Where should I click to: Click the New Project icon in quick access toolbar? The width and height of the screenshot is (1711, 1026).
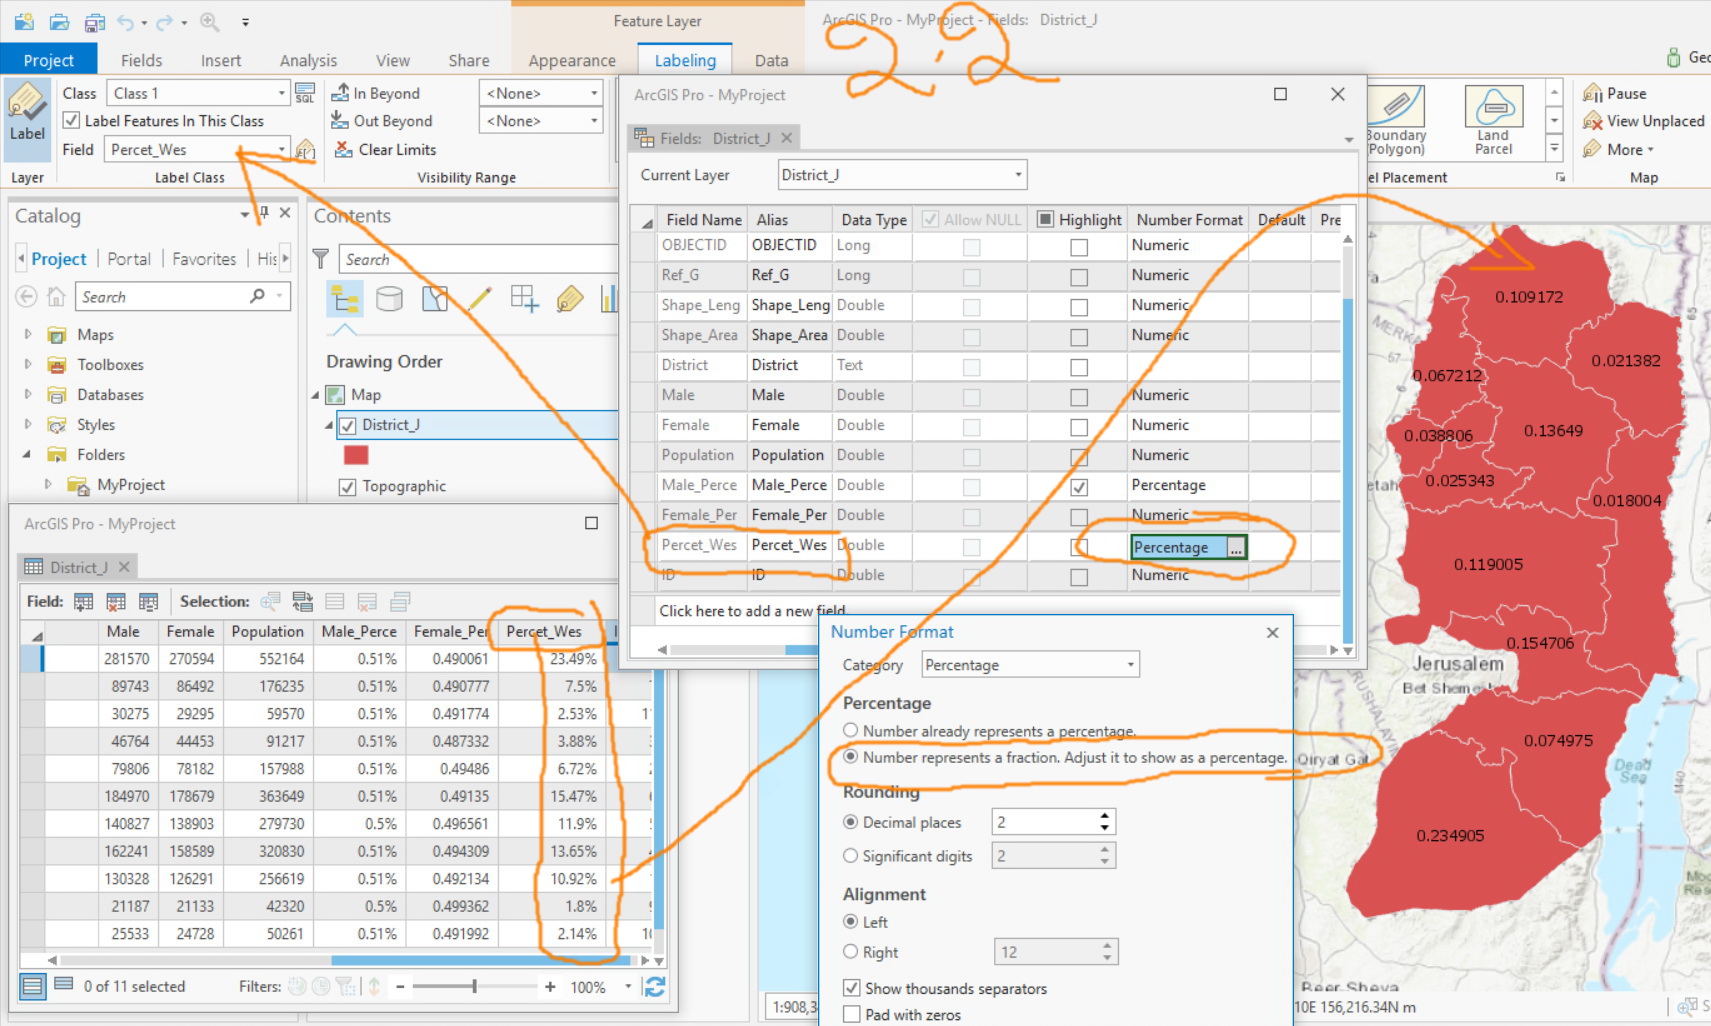click(24, 21)
